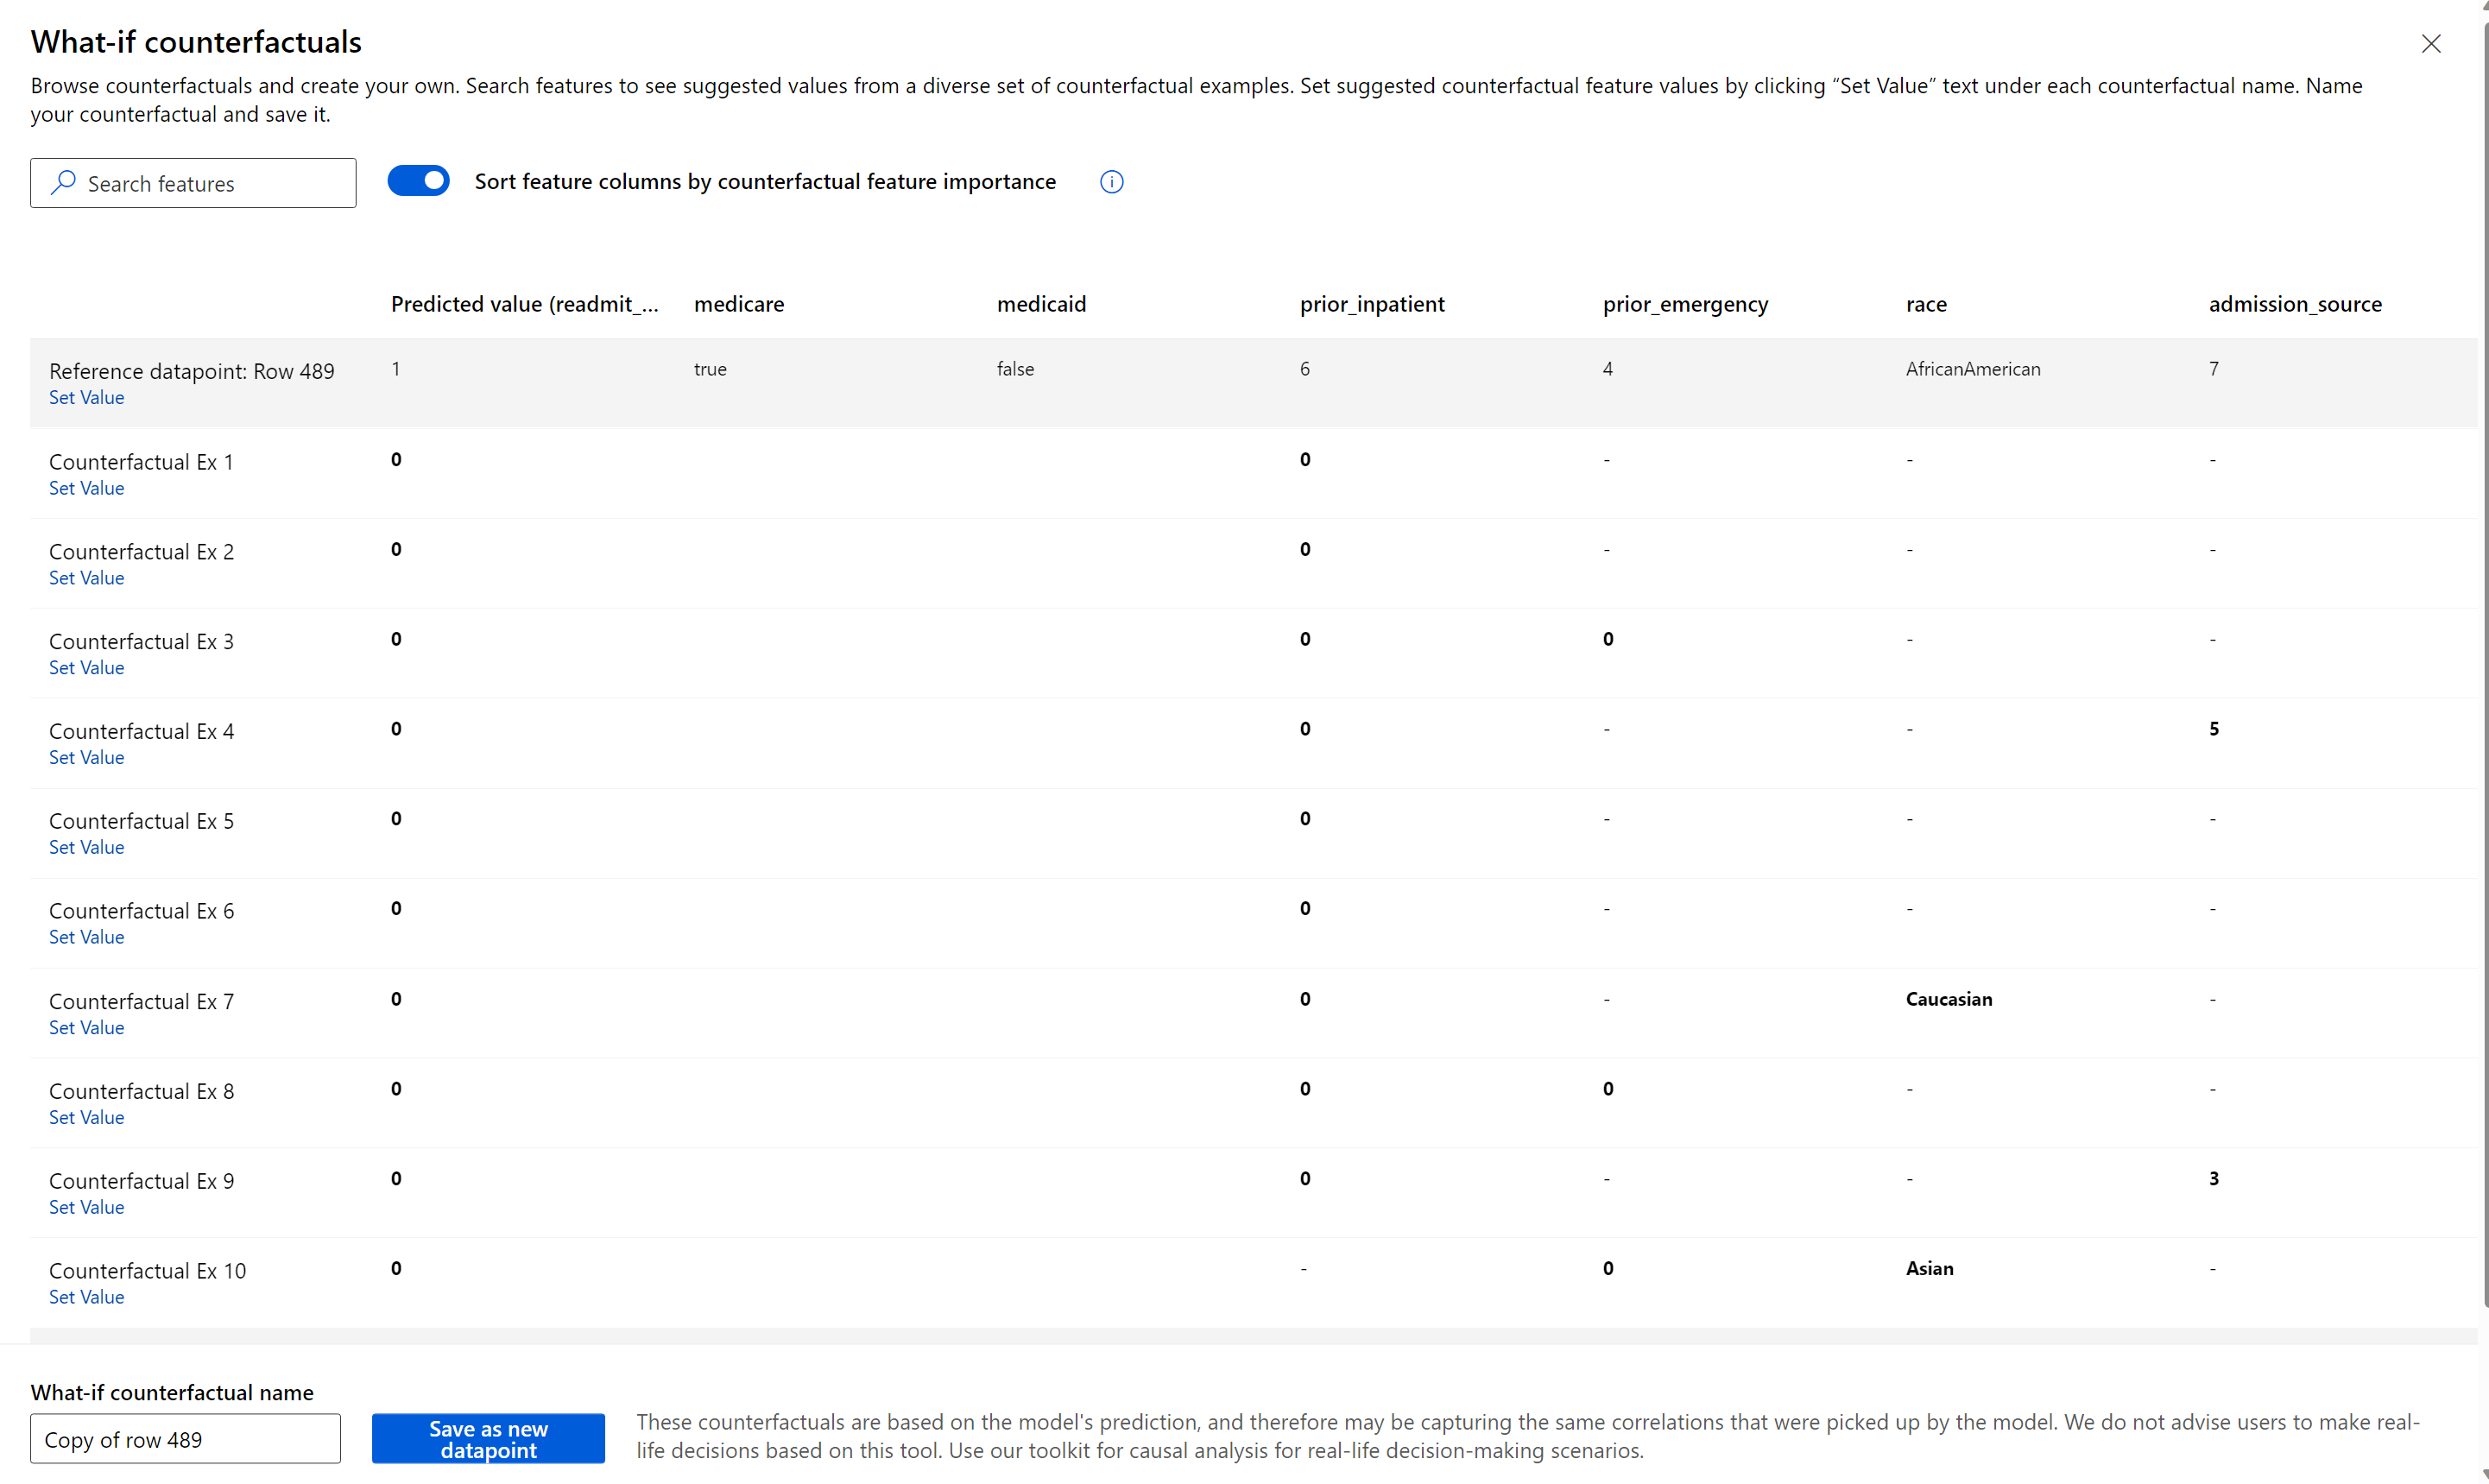Image resolution: width=2489 pixels, height=1484 pixels.
Task: Toggle Sort feature columns by counterfactual importance
Action: point(419,182)
